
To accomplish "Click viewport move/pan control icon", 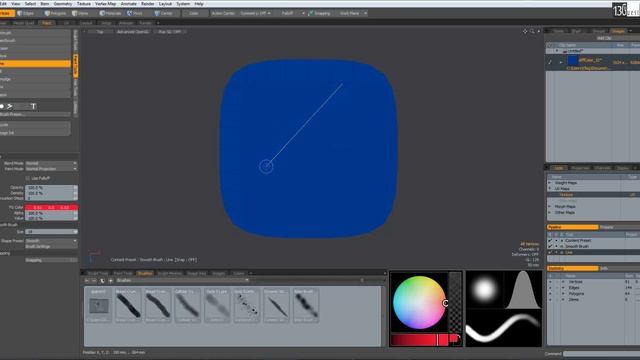I will (x=525, y=31).
